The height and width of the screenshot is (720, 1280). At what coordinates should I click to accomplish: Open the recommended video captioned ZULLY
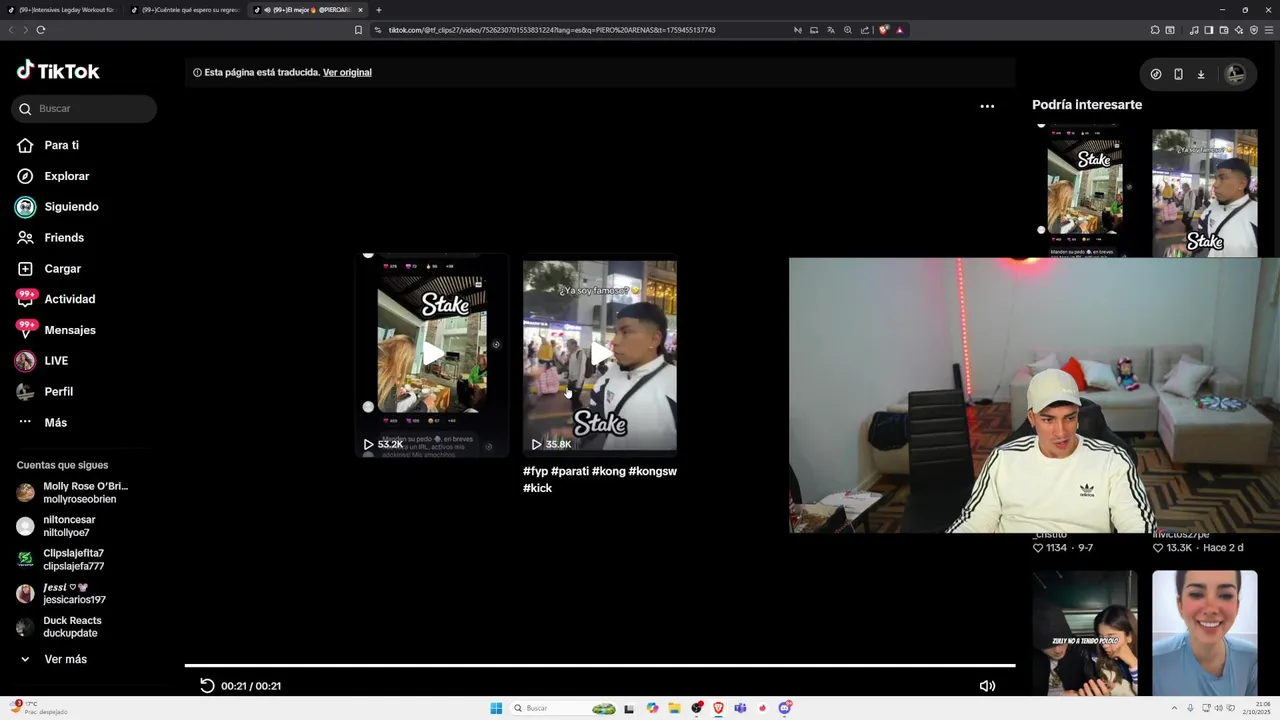pos(1085,632)
